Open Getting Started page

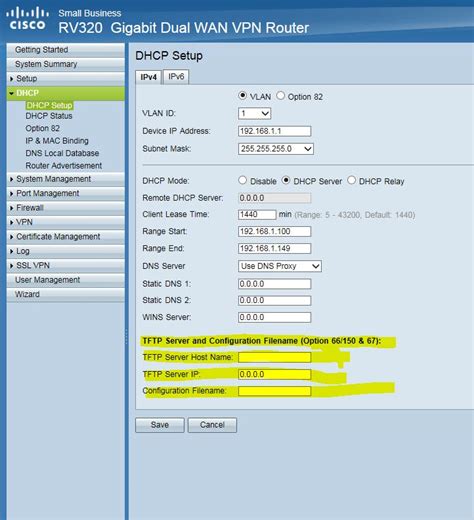point(66,50)
